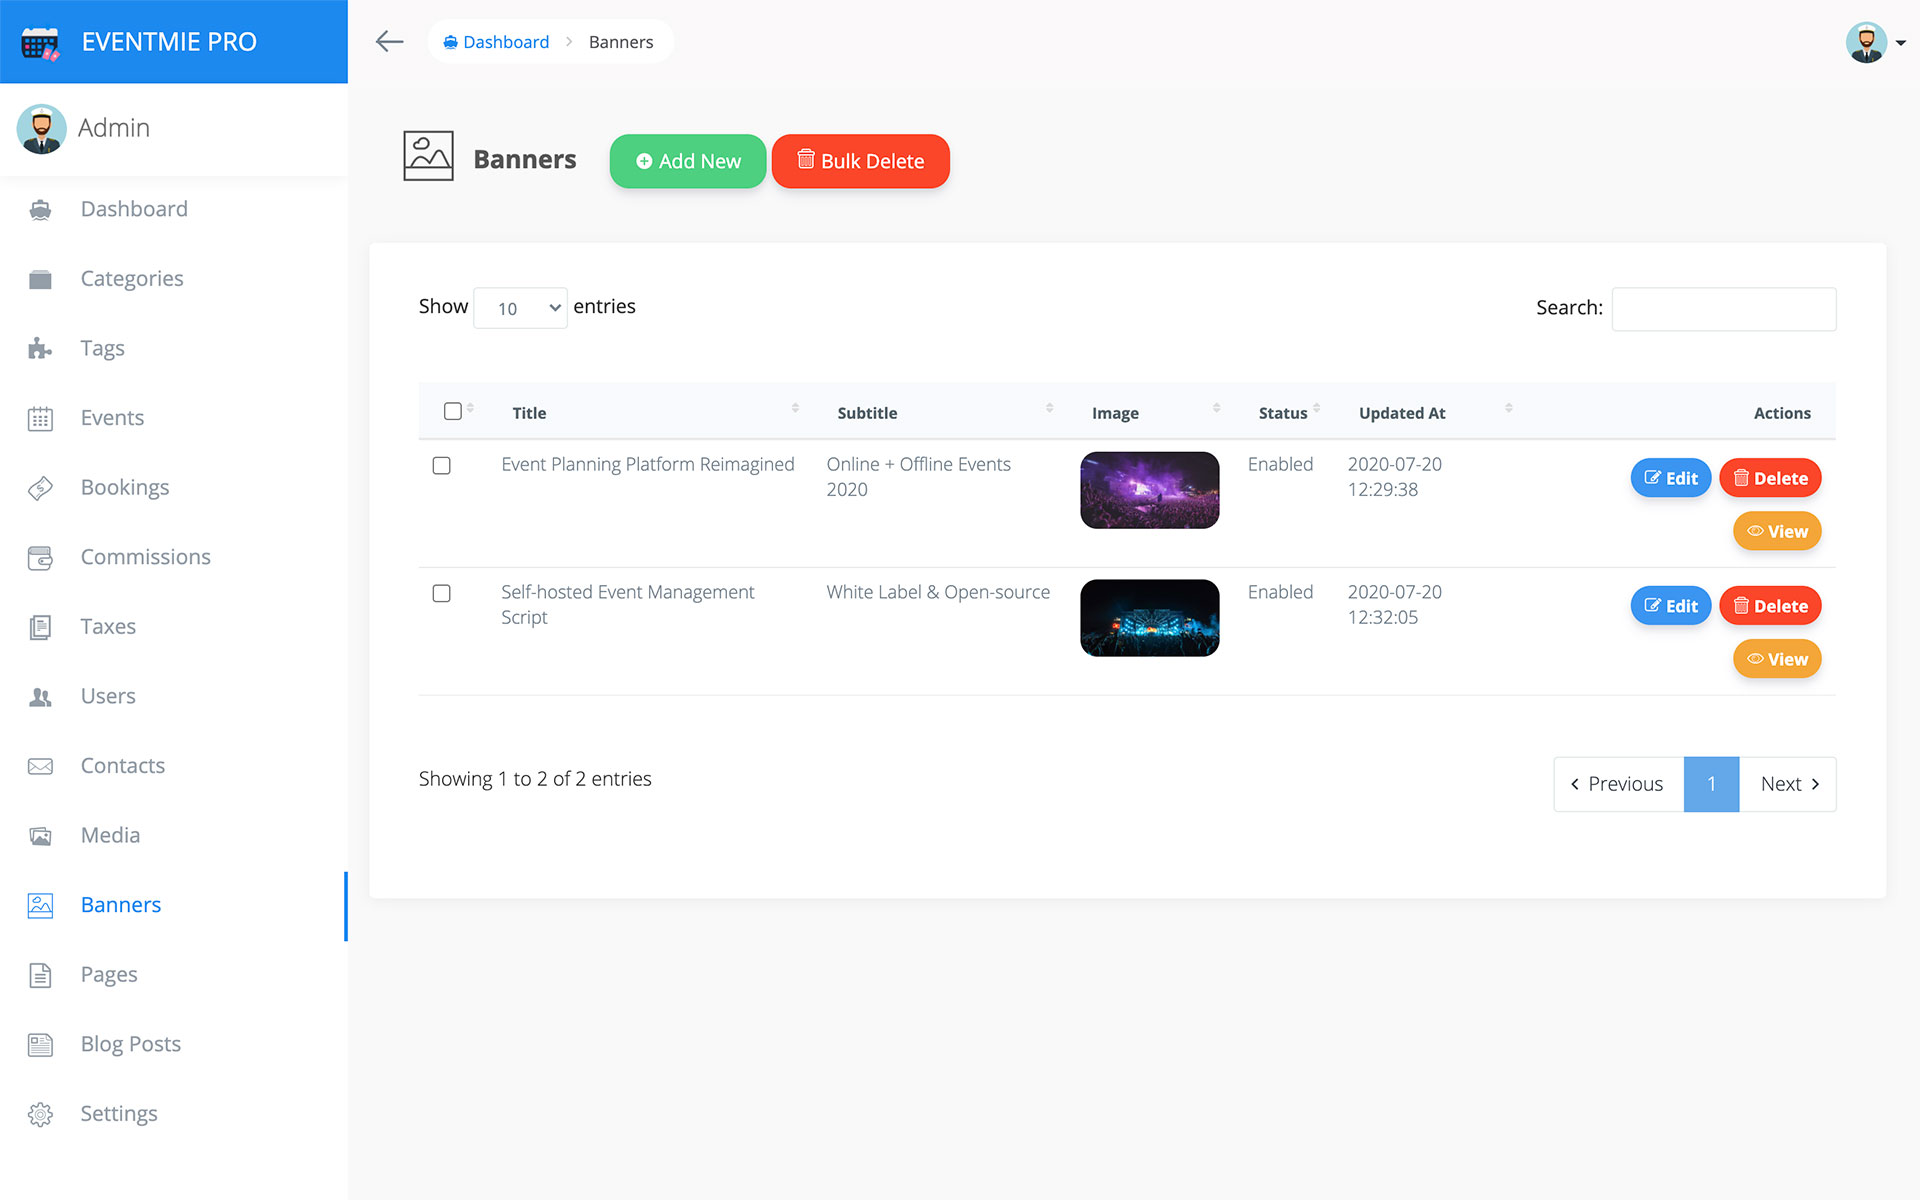Select the Event Planning Platform row checkbox
The height and width of the screenshot is (1200, 1920).
pyautogui.click(x=441, y=466)
